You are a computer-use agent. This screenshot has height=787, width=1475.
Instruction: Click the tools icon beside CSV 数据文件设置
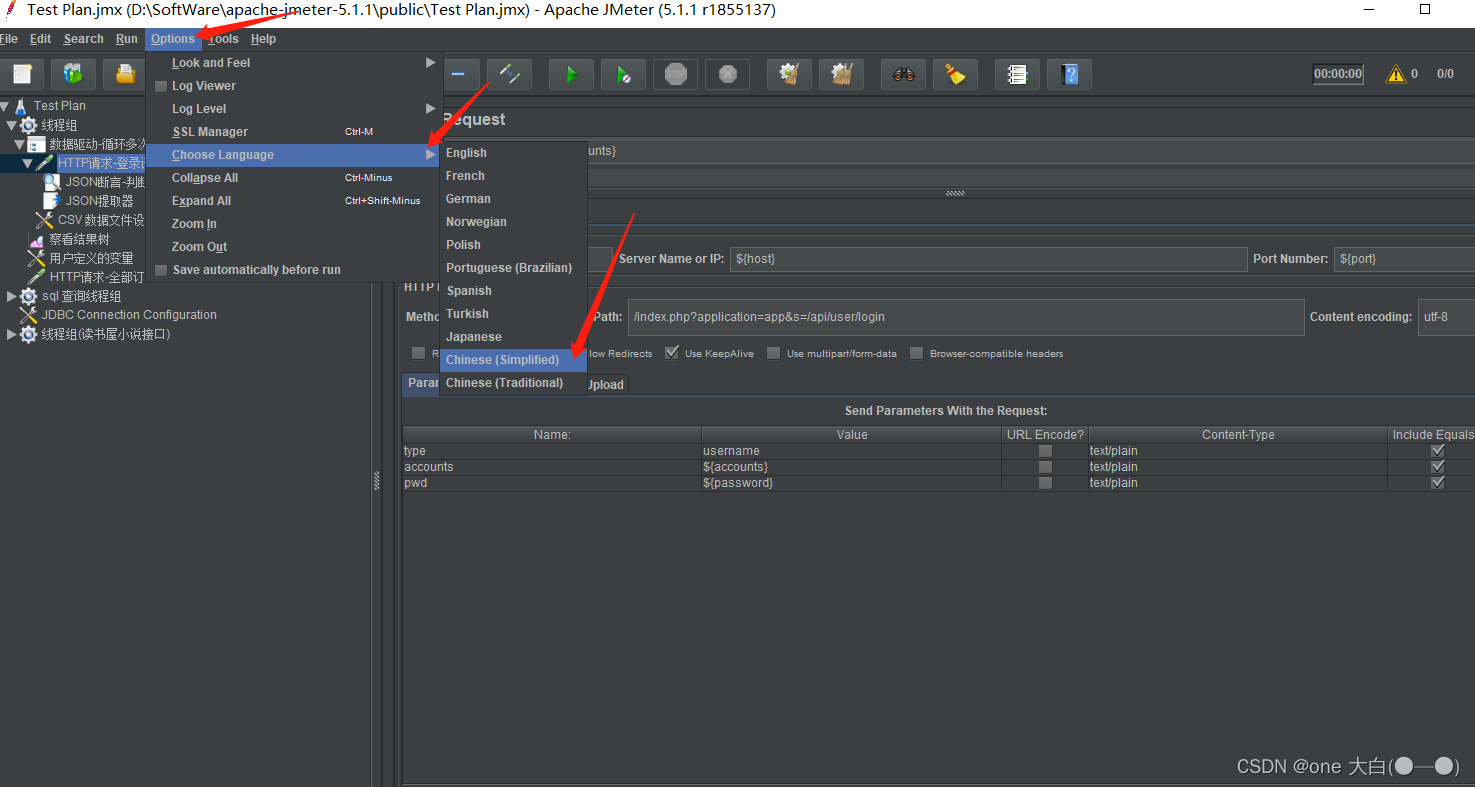44,220
